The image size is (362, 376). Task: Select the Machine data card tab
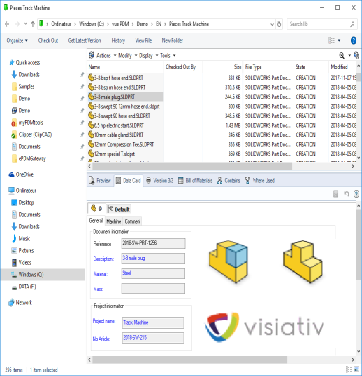pos(114,221)
